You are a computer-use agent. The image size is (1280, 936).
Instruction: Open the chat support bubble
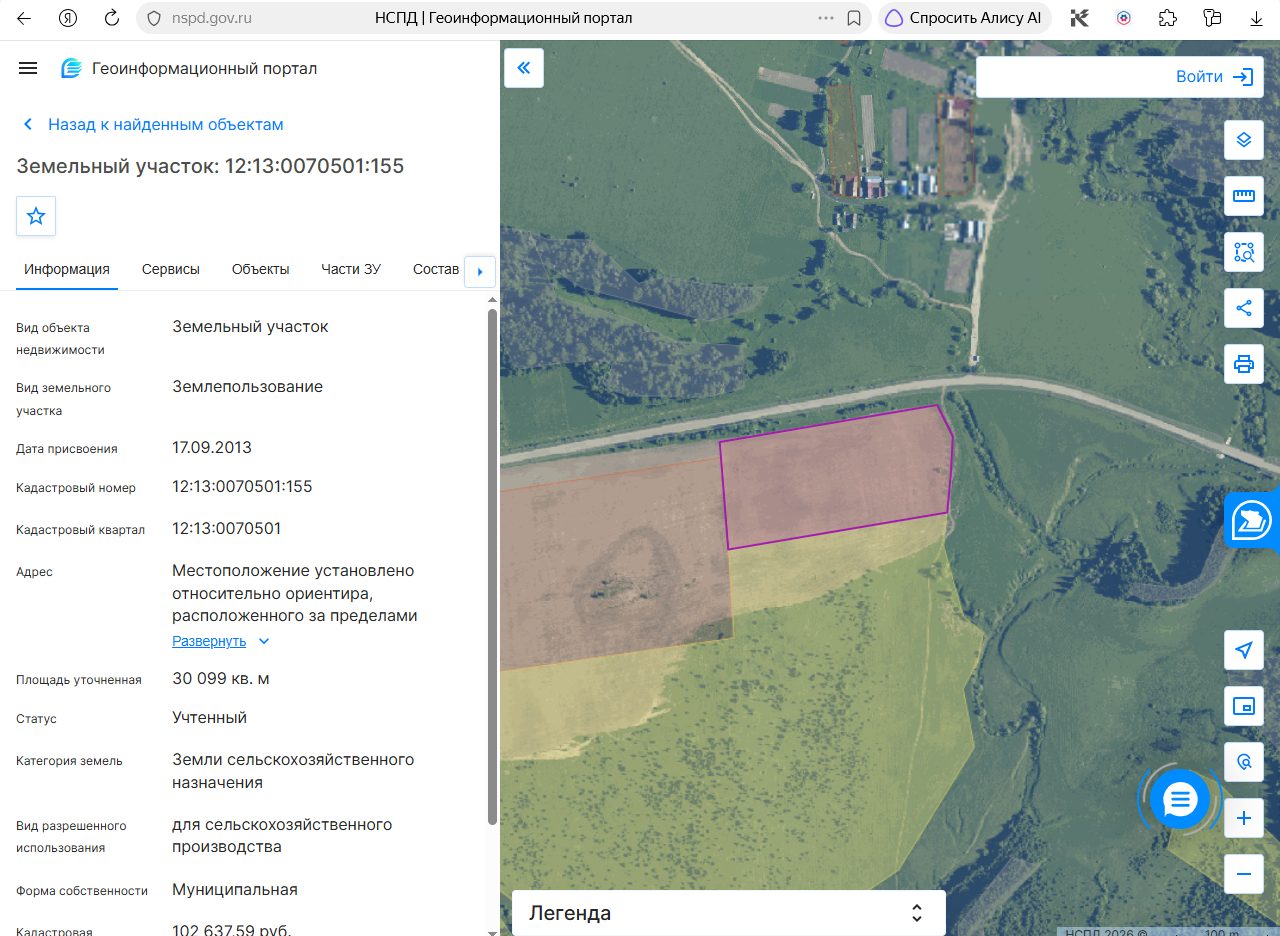click(1180, 799)
